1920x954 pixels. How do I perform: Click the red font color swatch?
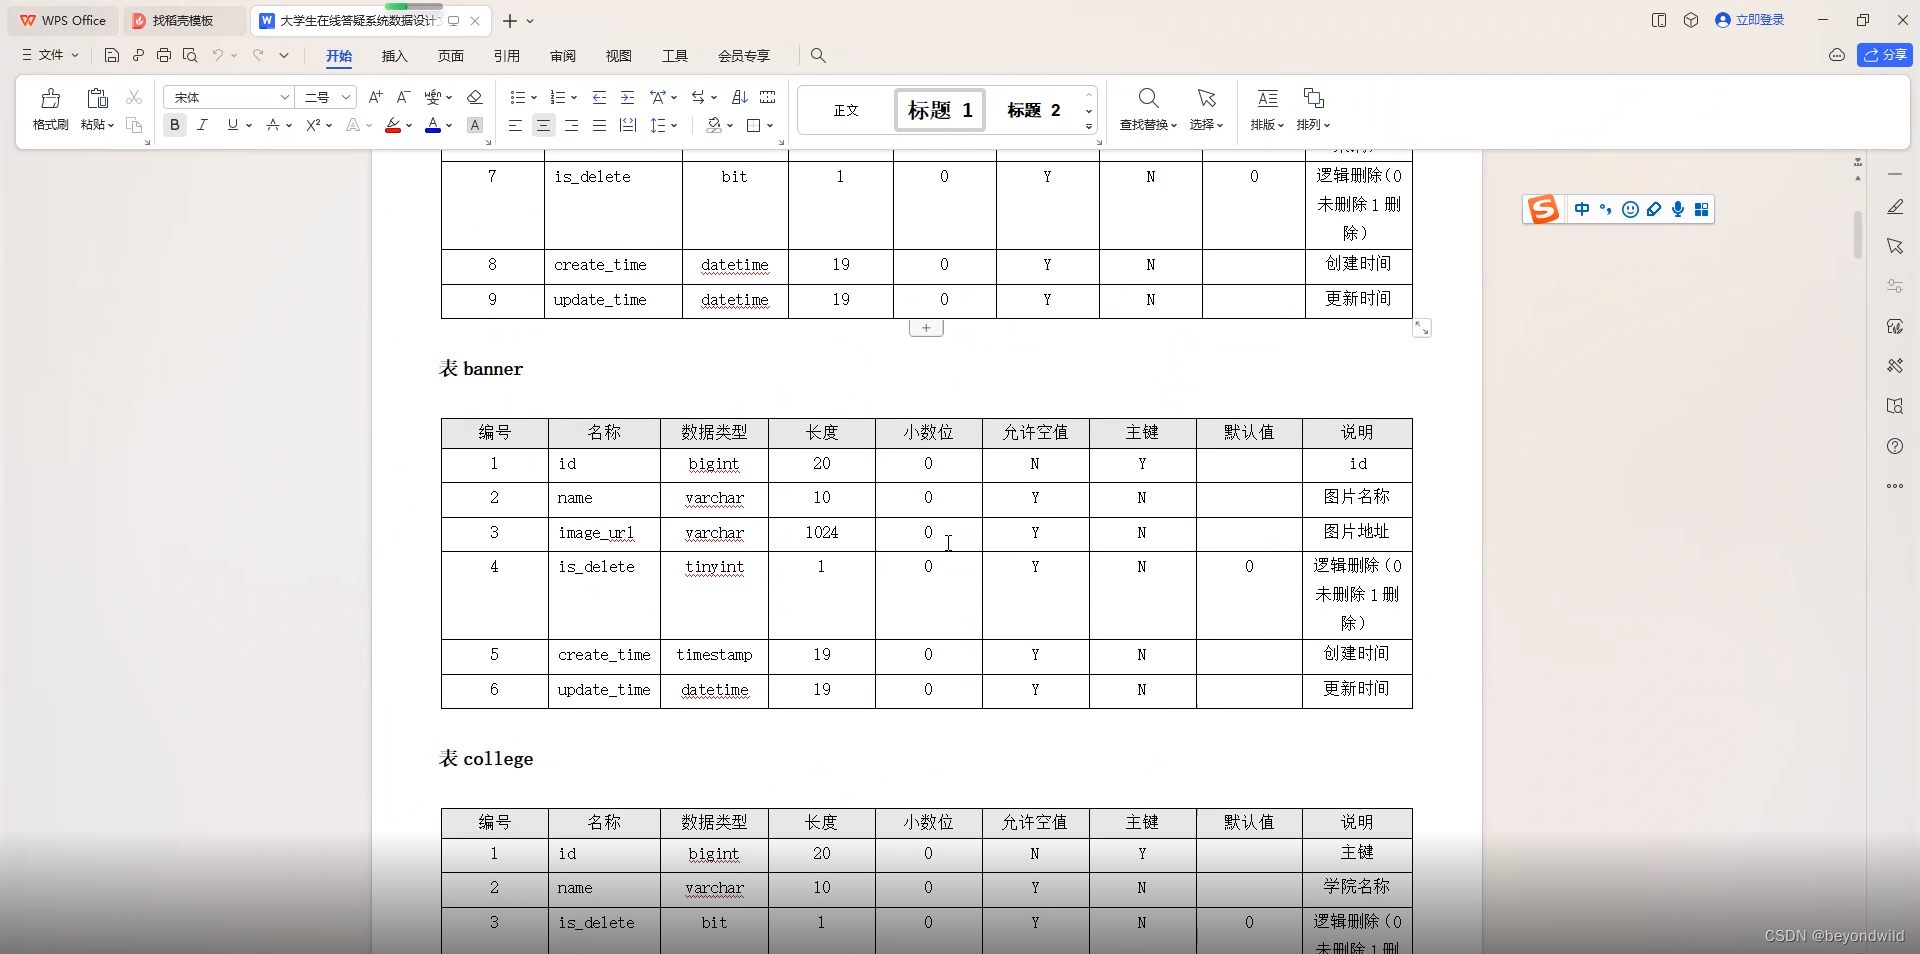tap(394, 131)
